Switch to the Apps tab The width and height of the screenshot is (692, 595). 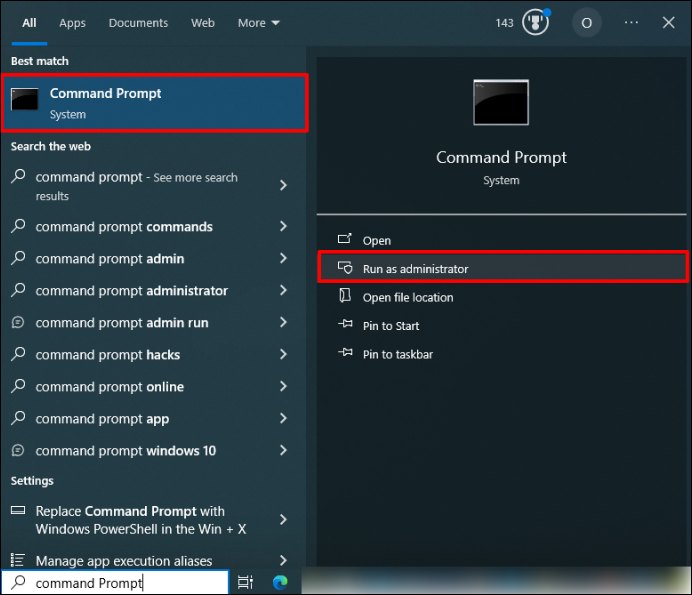coord(72,23)
